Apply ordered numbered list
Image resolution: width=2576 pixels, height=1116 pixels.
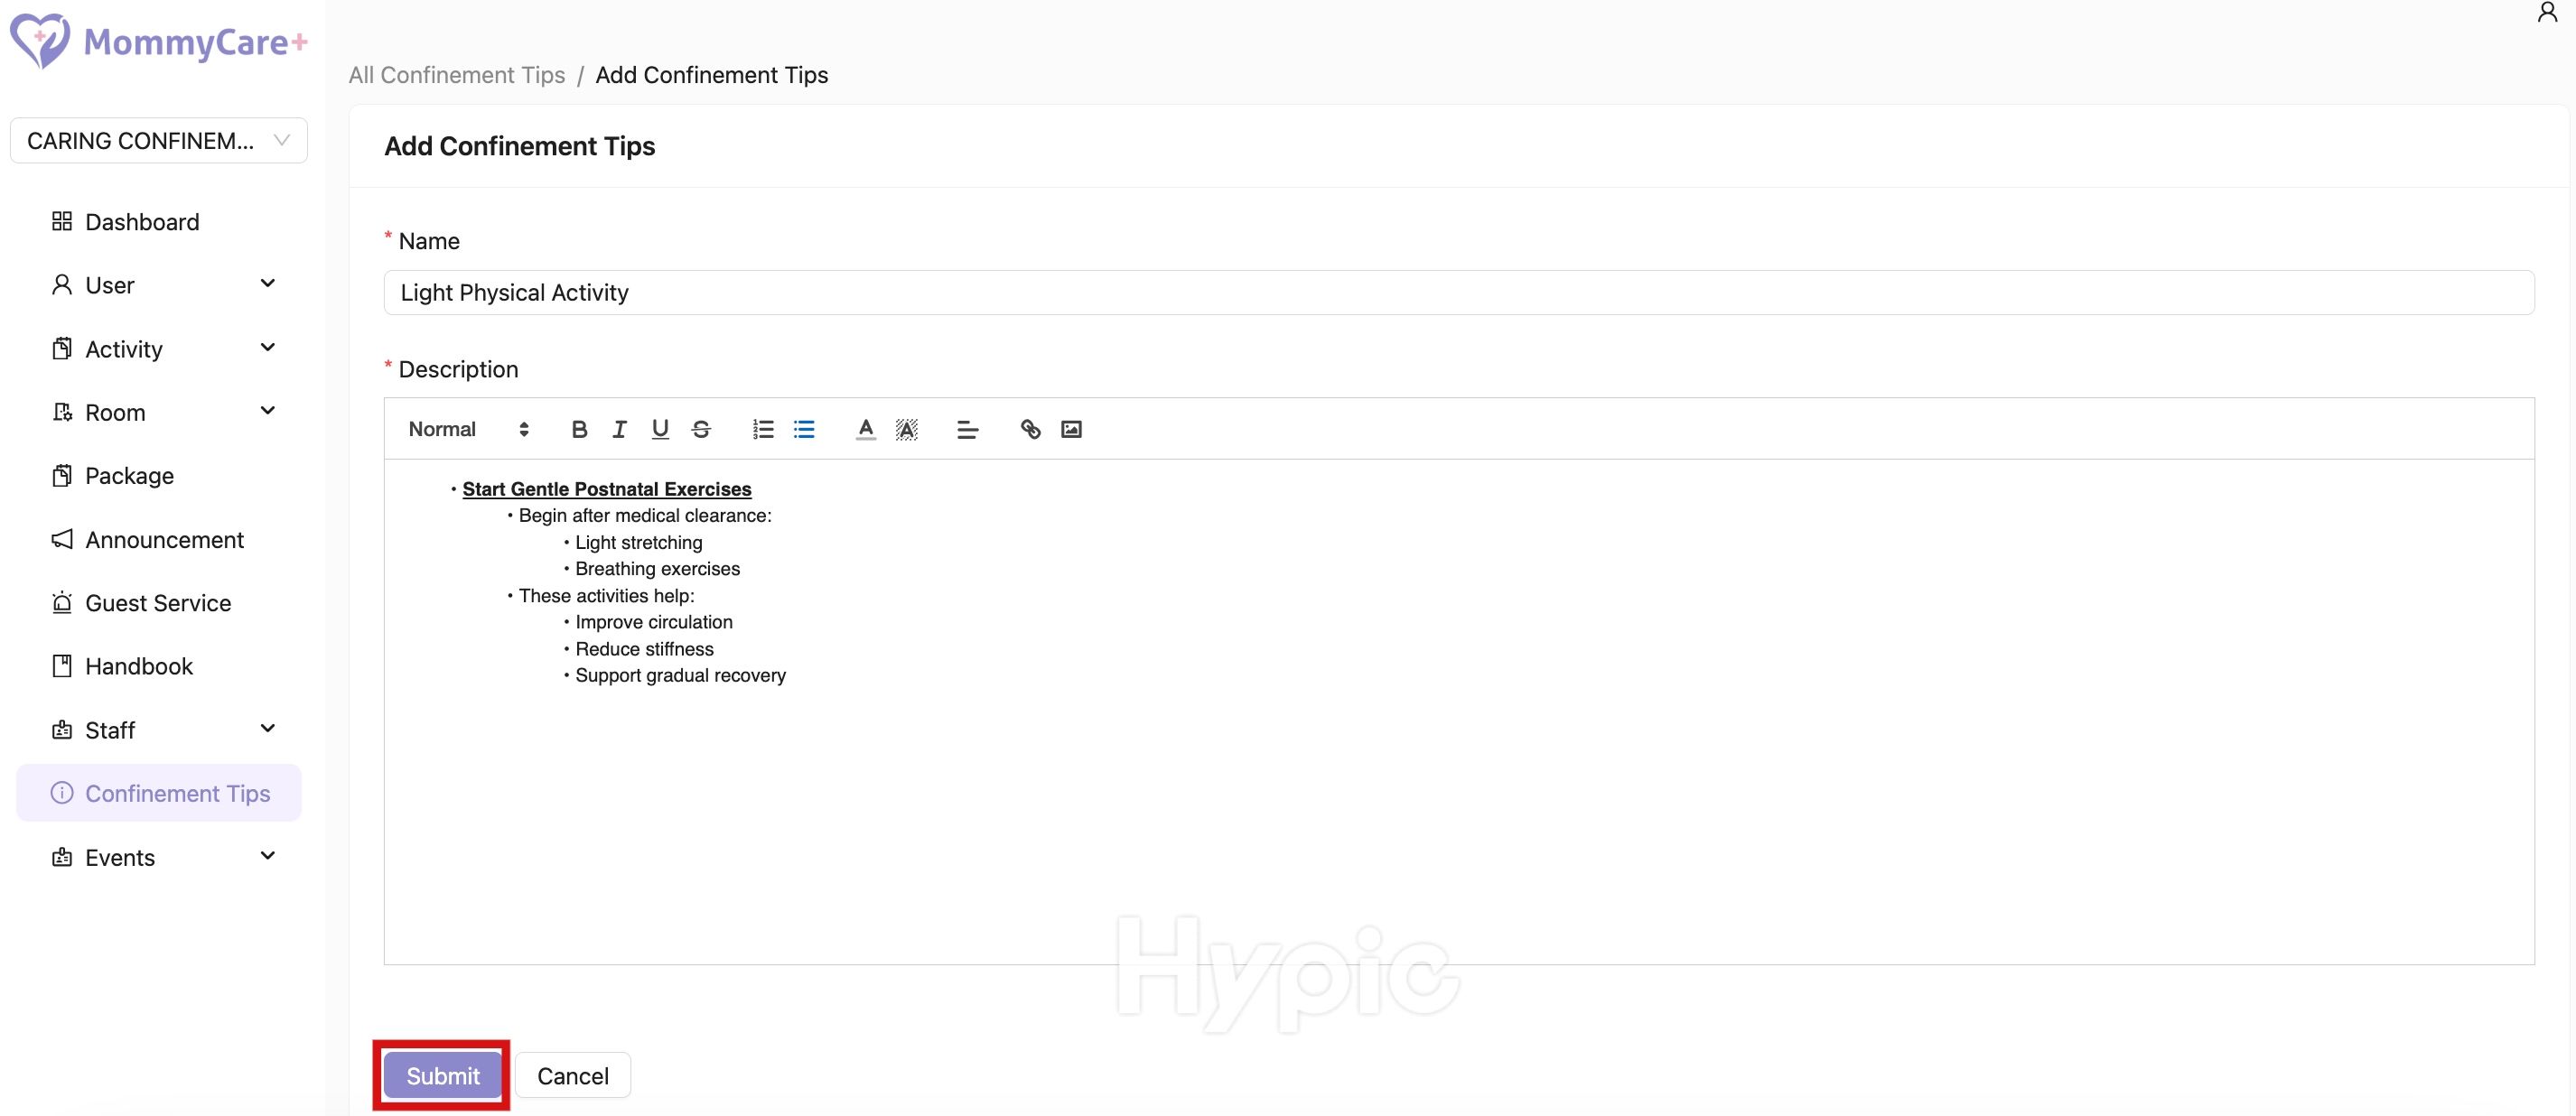763,429
